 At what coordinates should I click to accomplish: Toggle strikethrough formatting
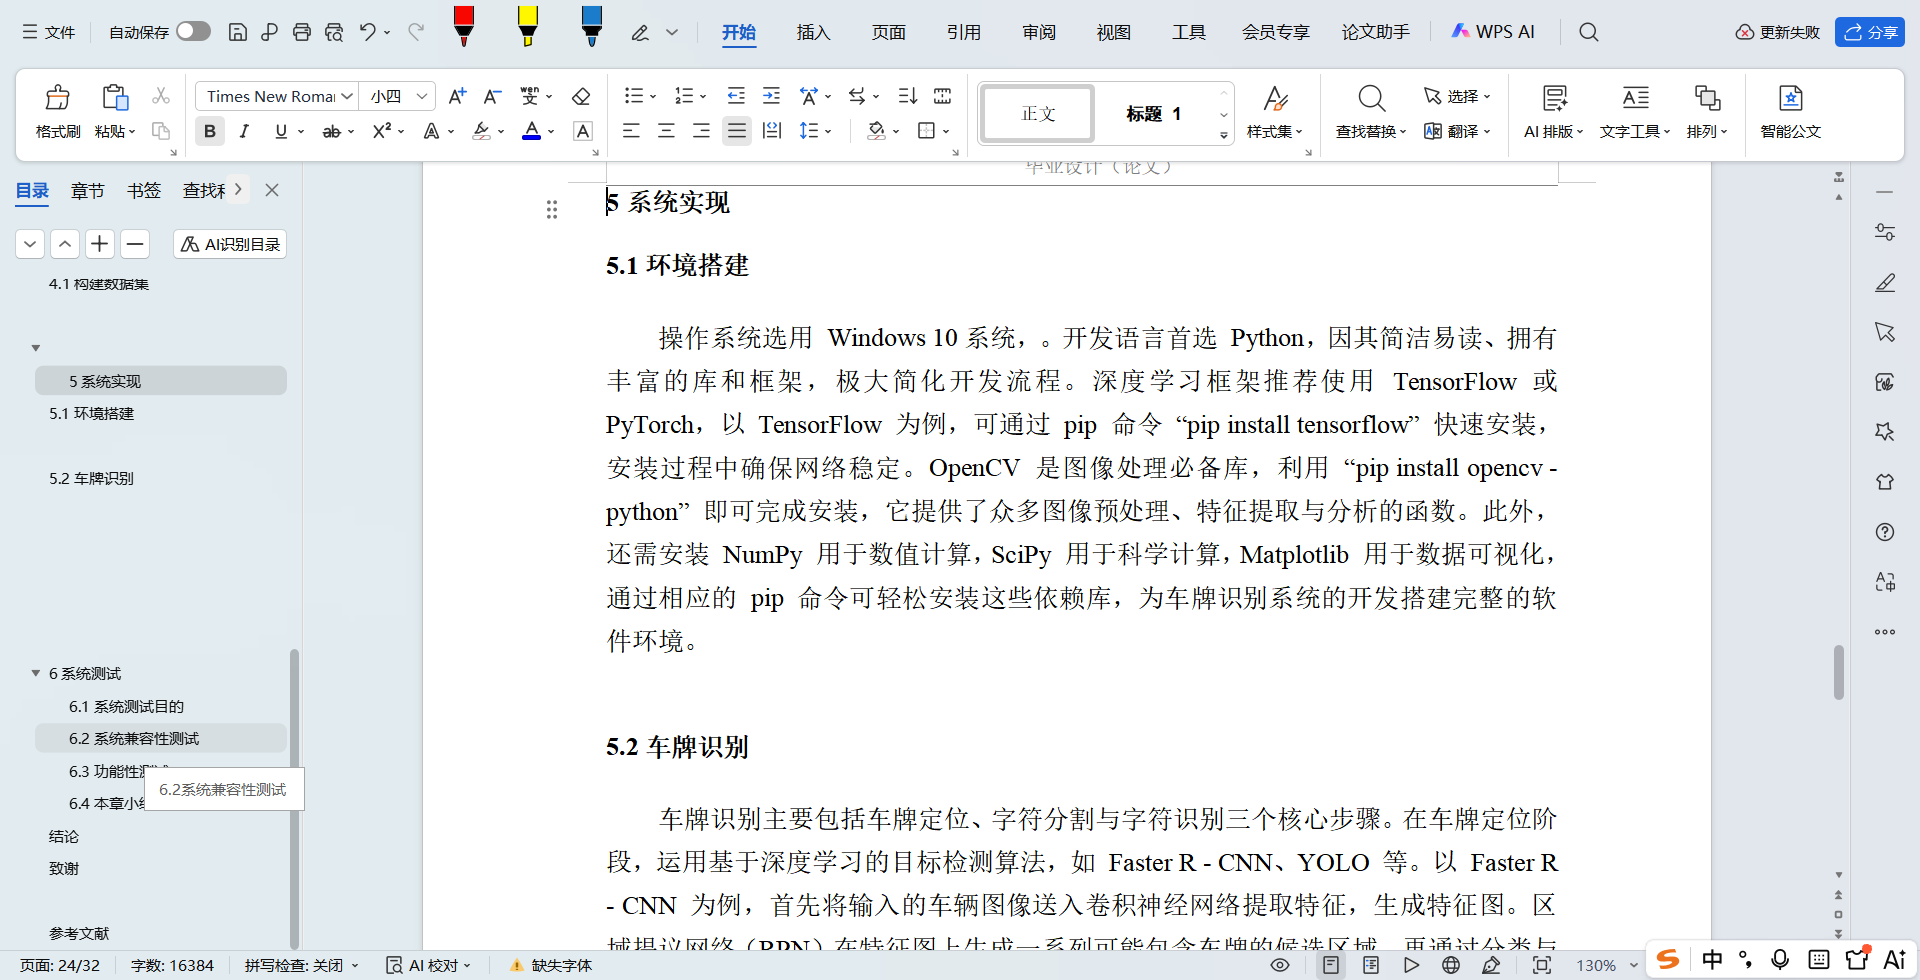point(331,131)
